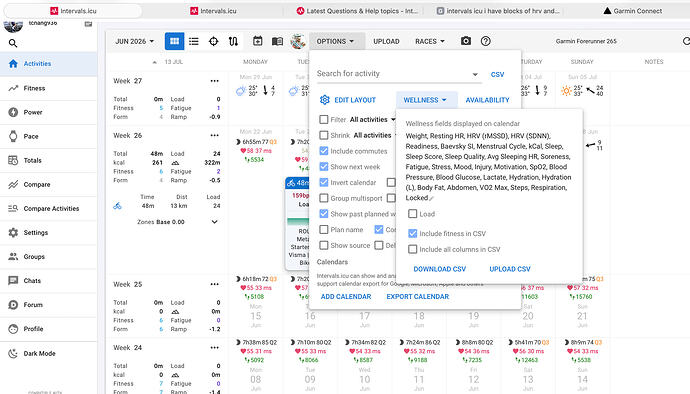Click the CSV link beside search
Viewport: 690px width, 394px height.
coord(497,74)
